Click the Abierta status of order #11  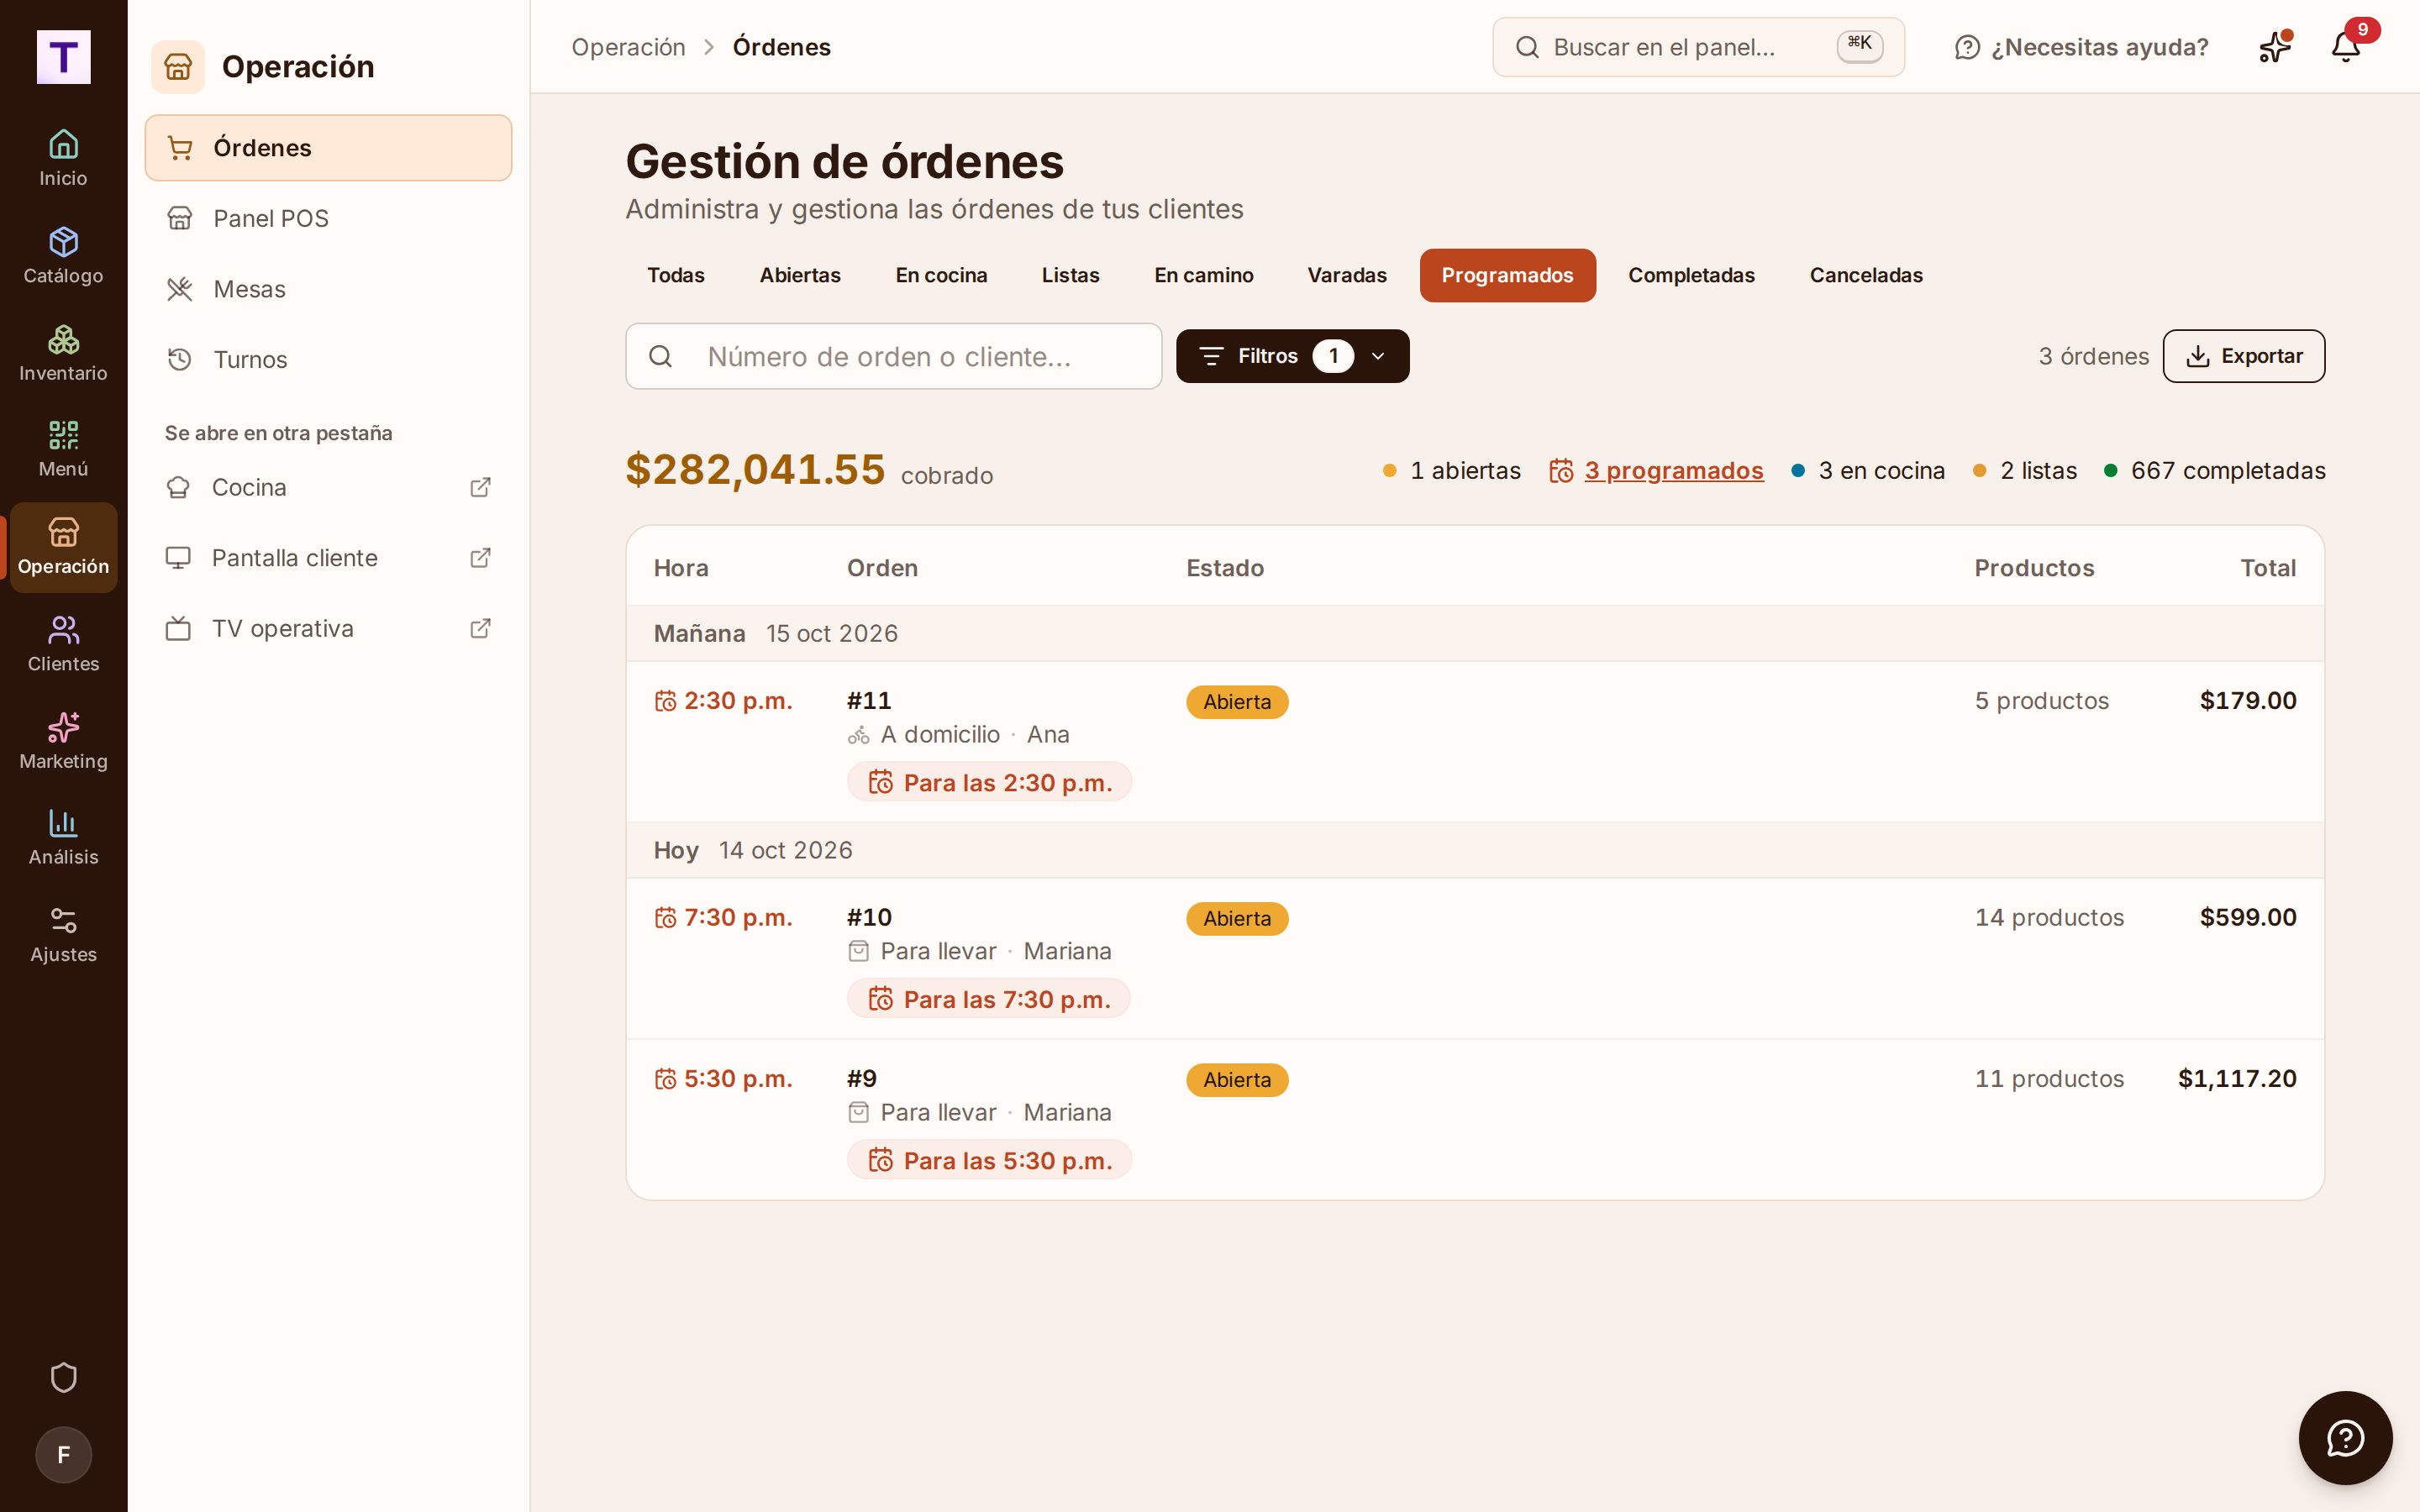pos(1237,702)
